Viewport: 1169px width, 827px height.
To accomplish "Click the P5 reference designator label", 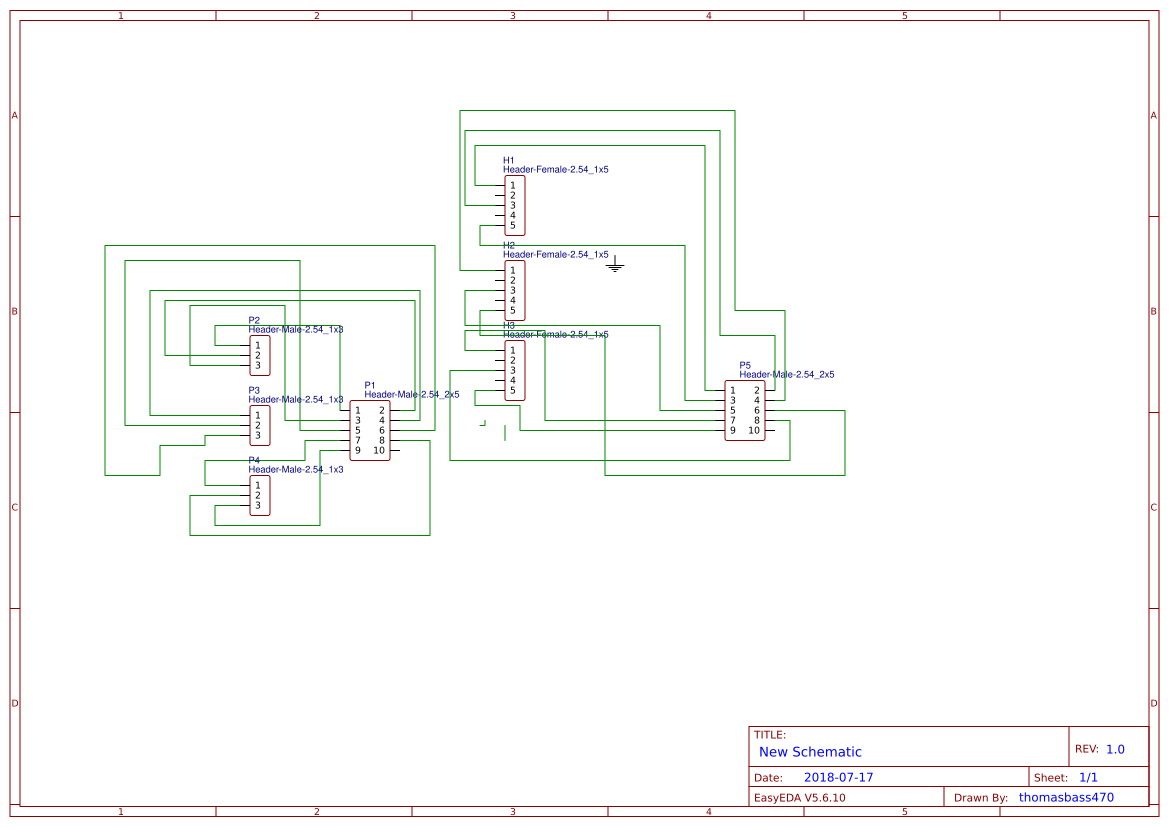I will (745, 365).
